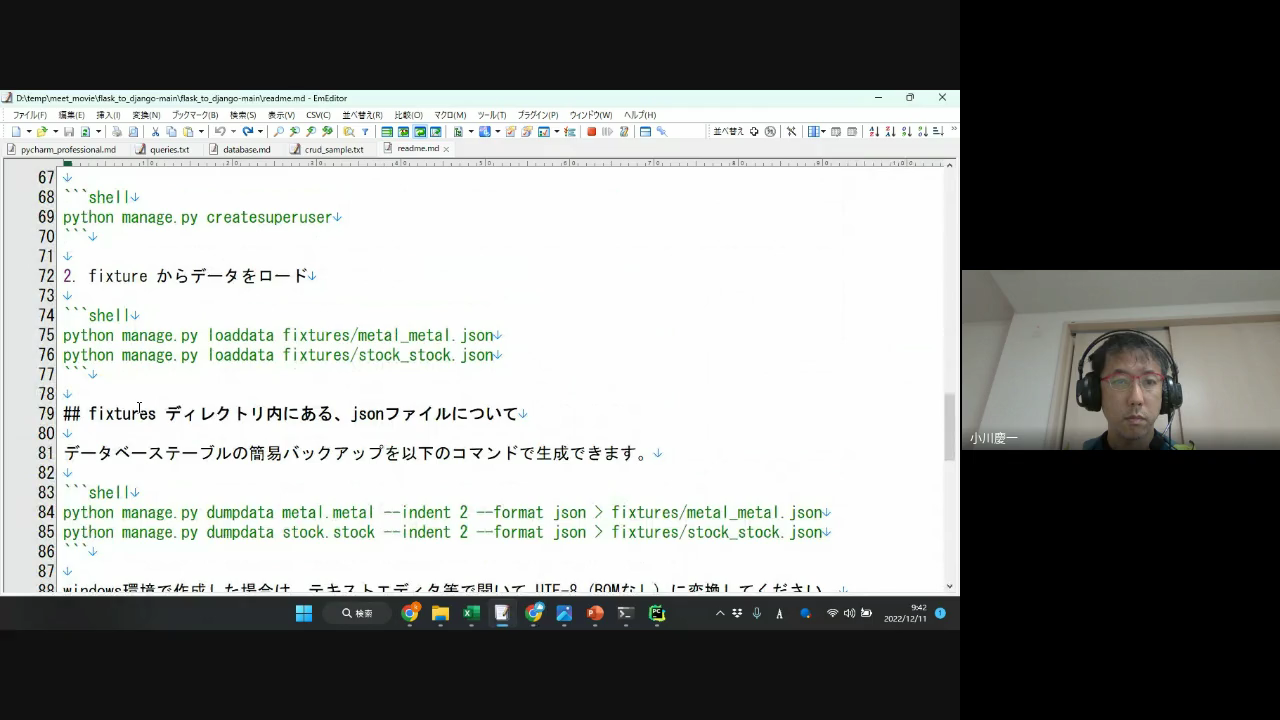1280x720 pixels.
Task: Click the red record macro icon
Action: [x=591, y=132]
